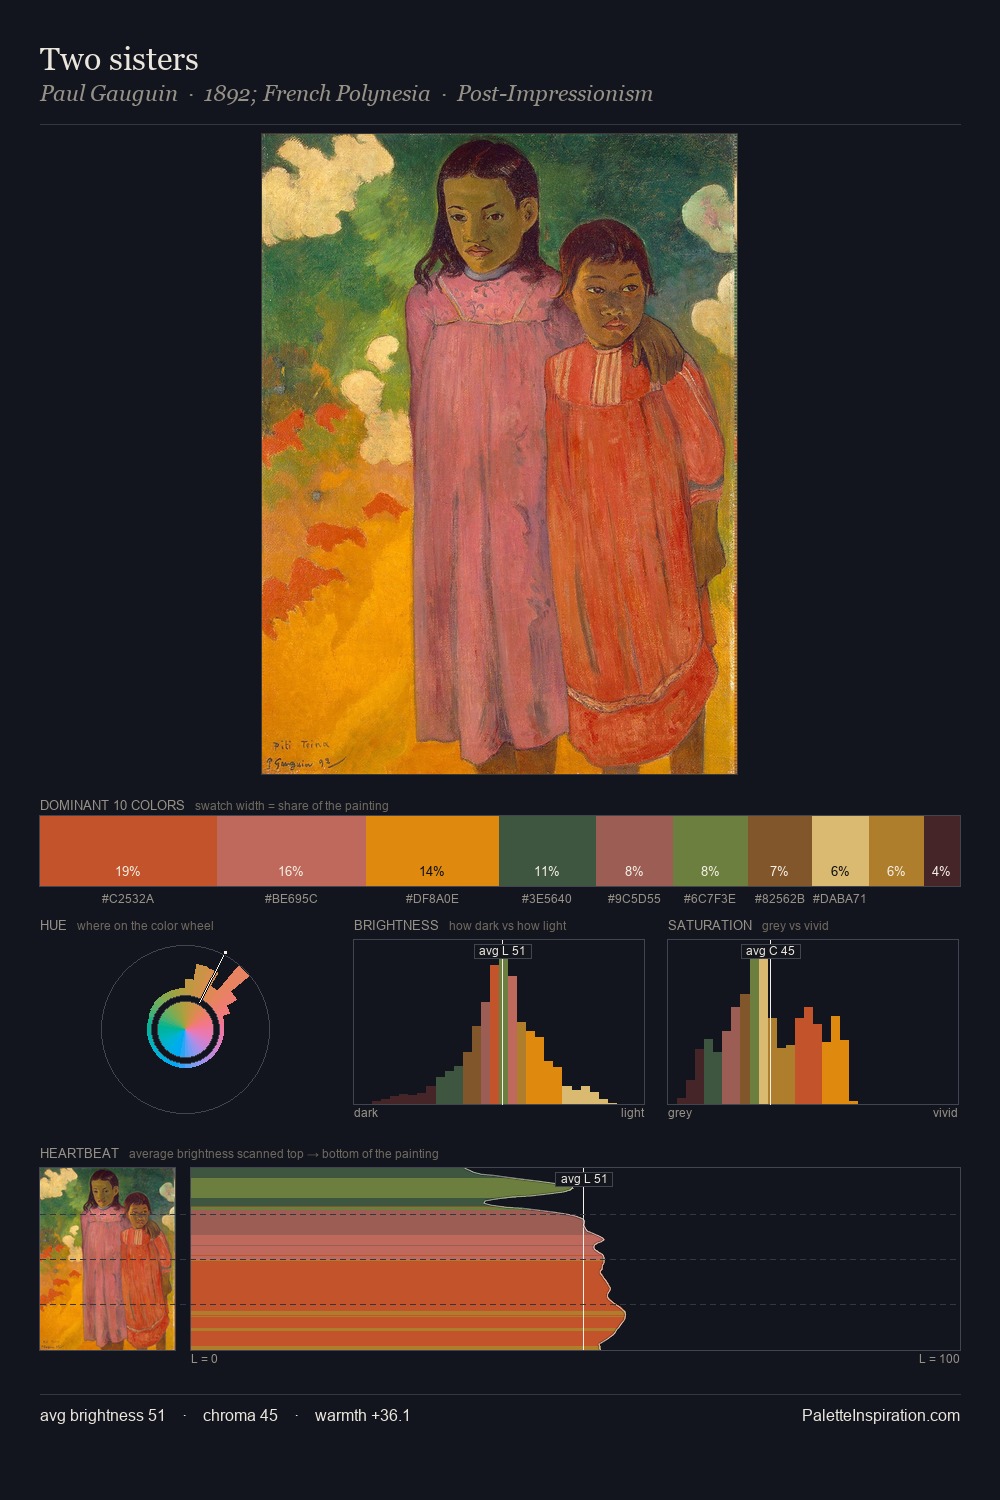The width and height of the screenshot is (1000, 1500).
Task: Open the main Two sisters painting image
Action: 499,454
